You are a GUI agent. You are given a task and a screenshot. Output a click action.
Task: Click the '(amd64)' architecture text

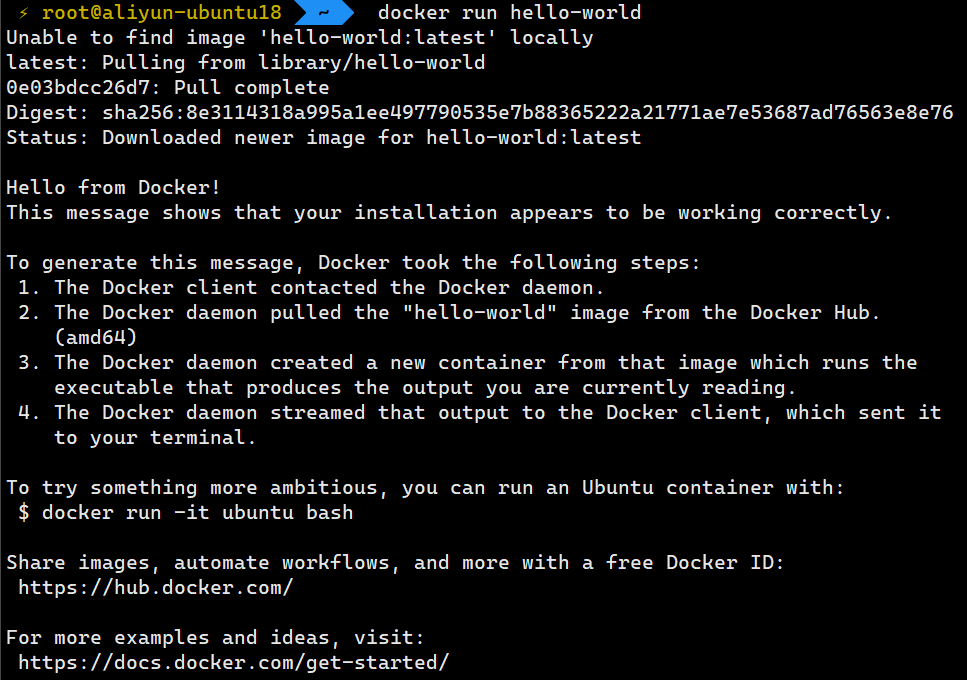(96, 337)
